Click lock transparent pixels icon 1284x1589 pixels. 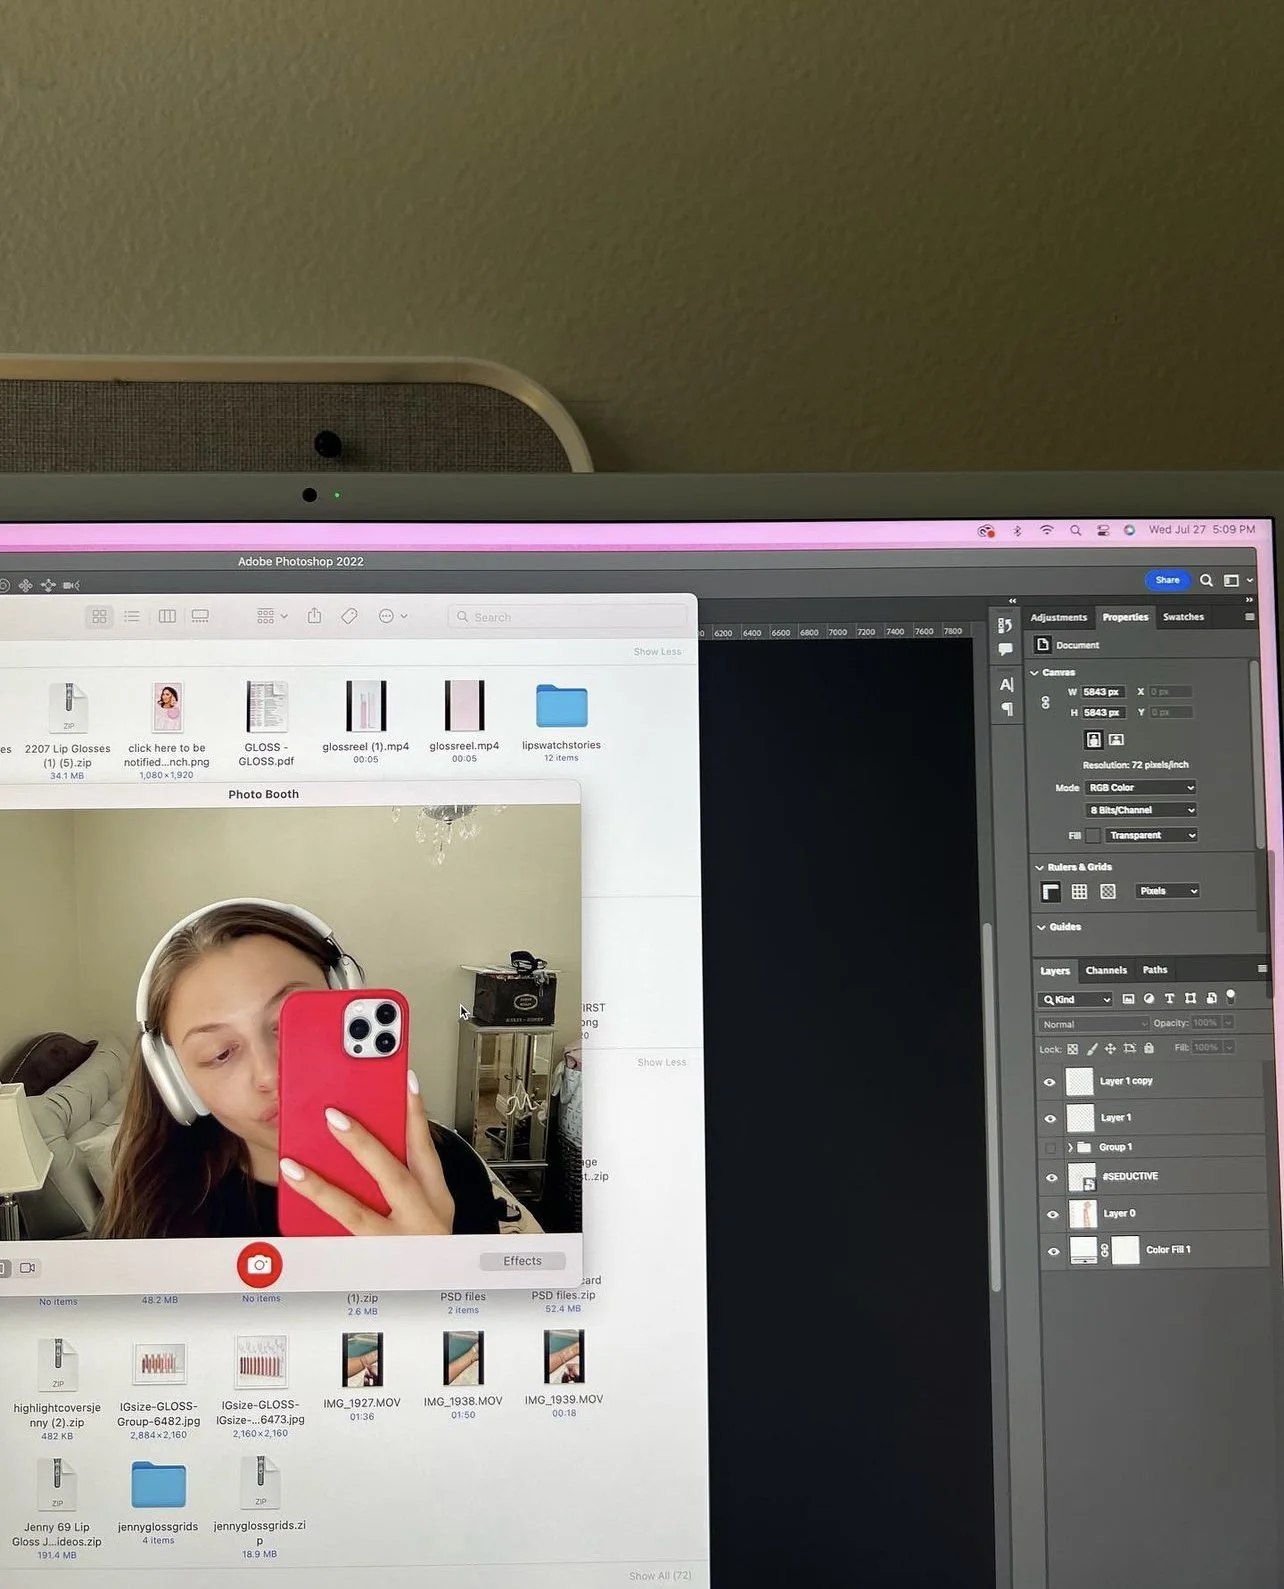tap(1072, 1049)
